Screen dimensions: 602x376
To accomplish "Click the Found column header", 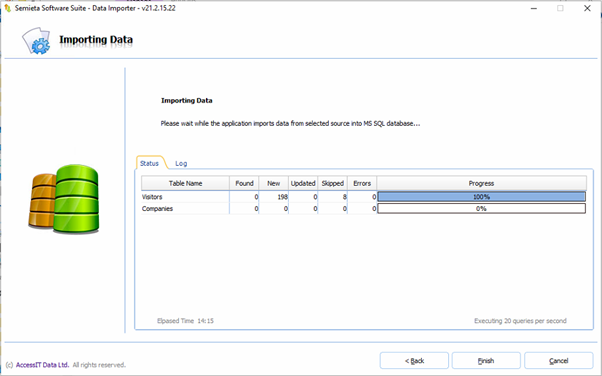I will tap(244, 183).
